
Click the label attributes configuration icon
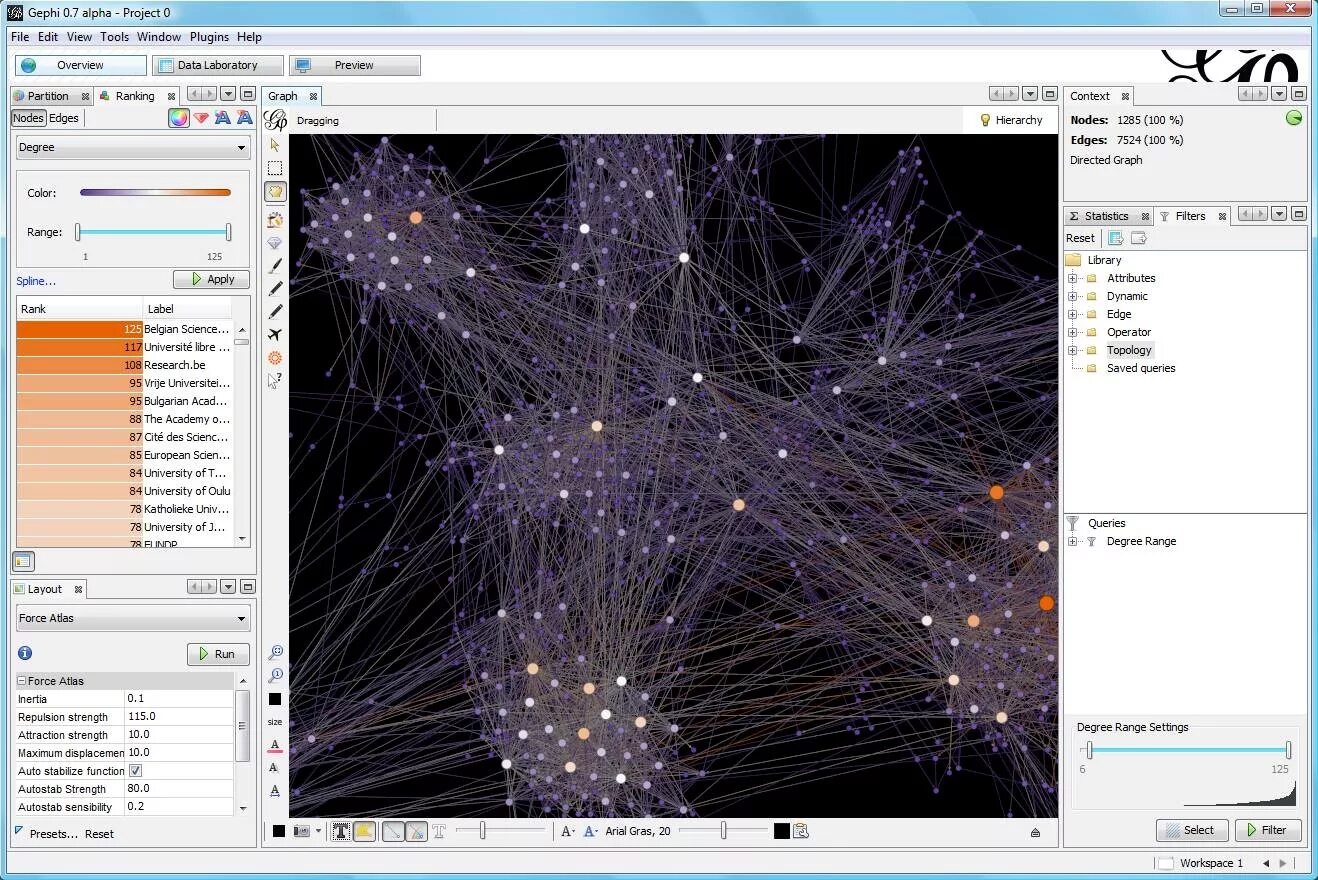[801, 831]
